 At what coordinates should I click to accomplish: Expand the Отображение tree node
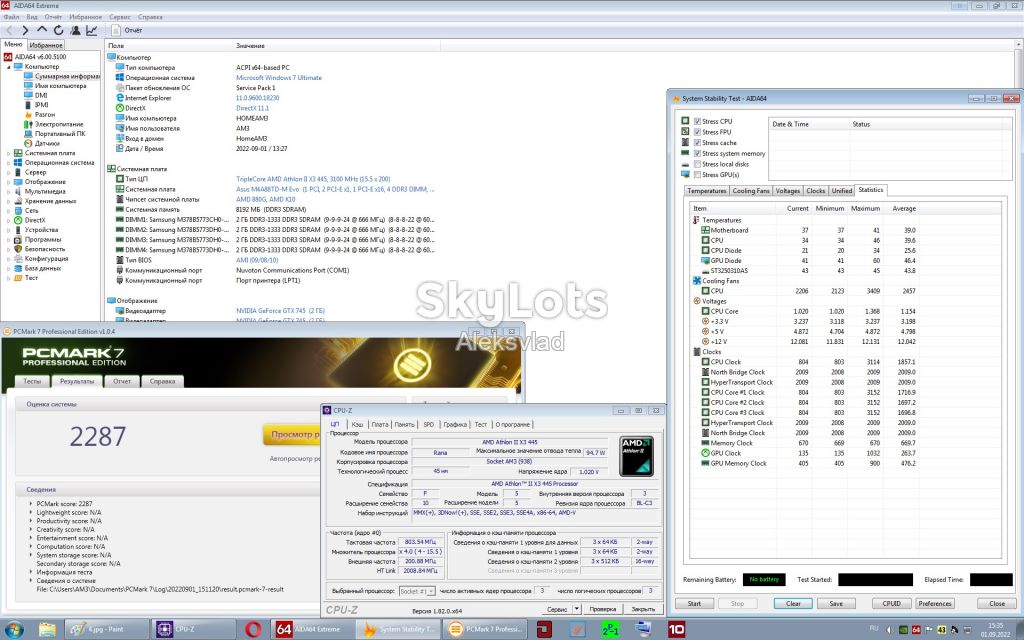[8, 182]
